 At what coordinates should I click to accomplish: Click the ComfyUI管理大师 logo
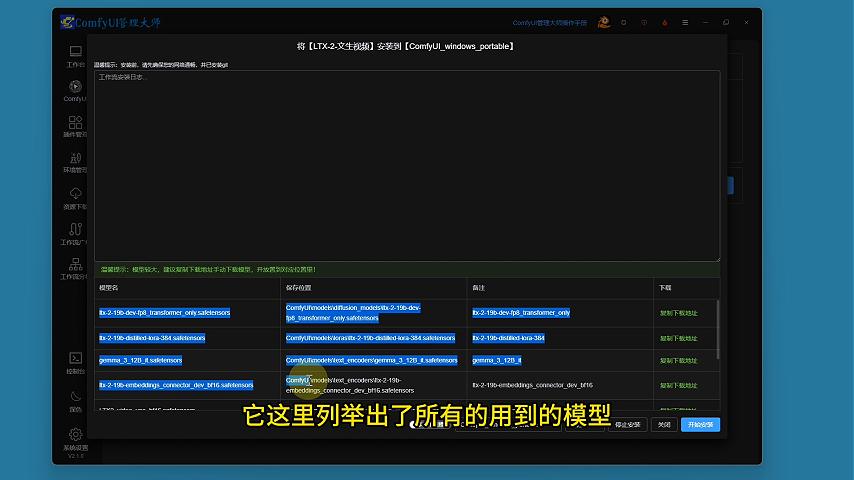(111, 22)
